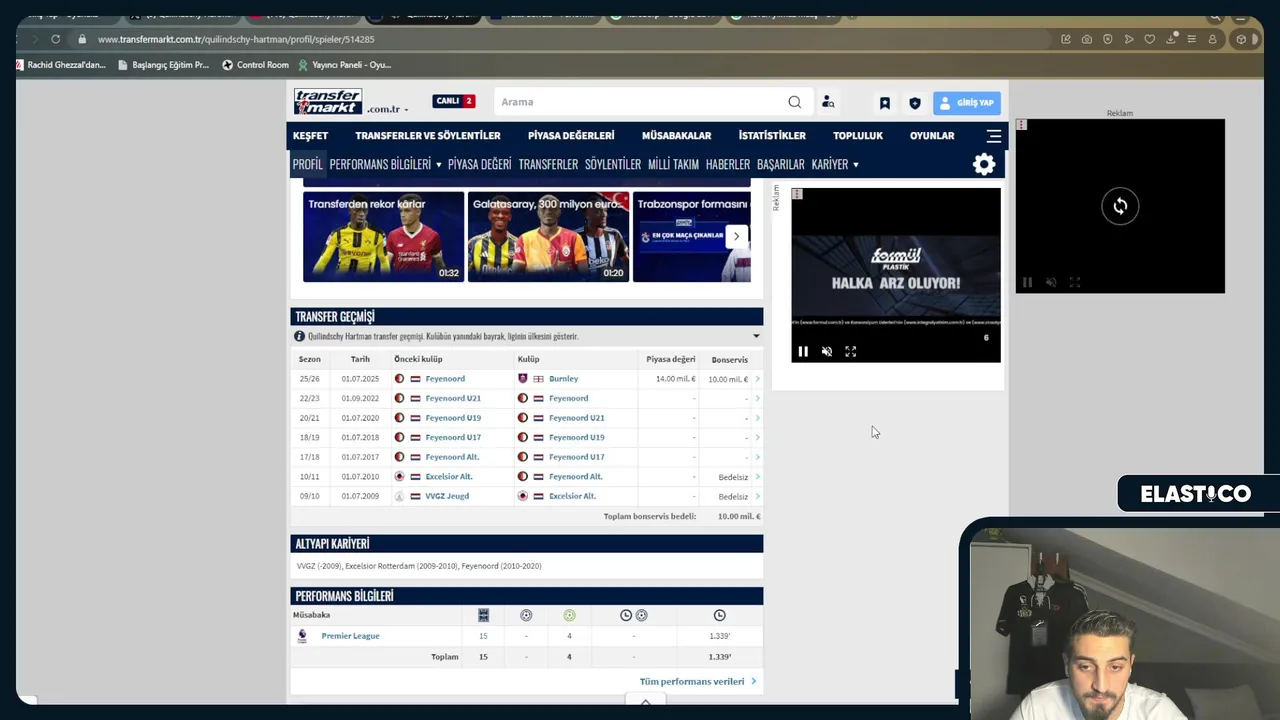Expand the 09/10 transfer row arrow
This screenshot has height=720, width=1280.
point(757,496)
